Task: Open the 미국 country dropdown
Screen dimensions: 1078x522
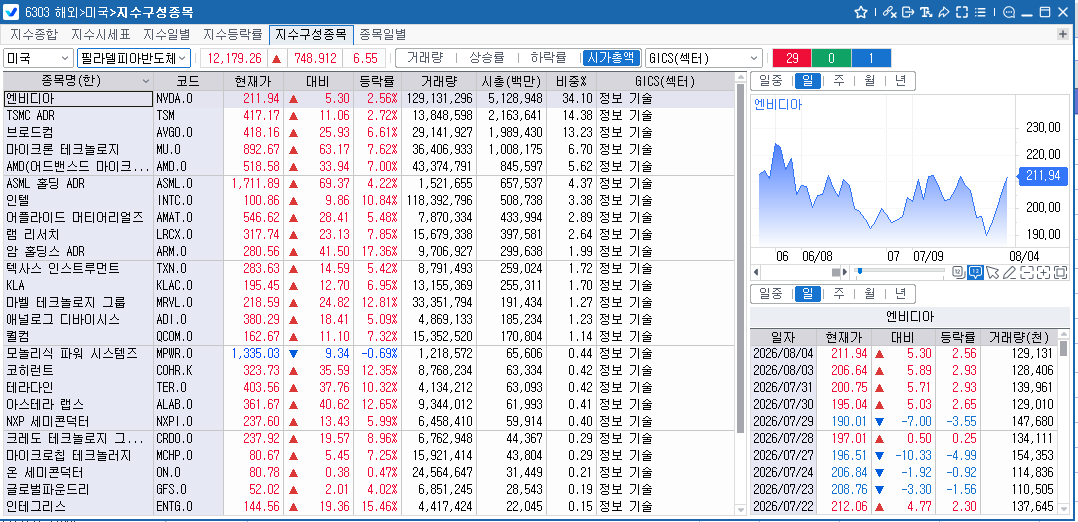Action: 38,58
